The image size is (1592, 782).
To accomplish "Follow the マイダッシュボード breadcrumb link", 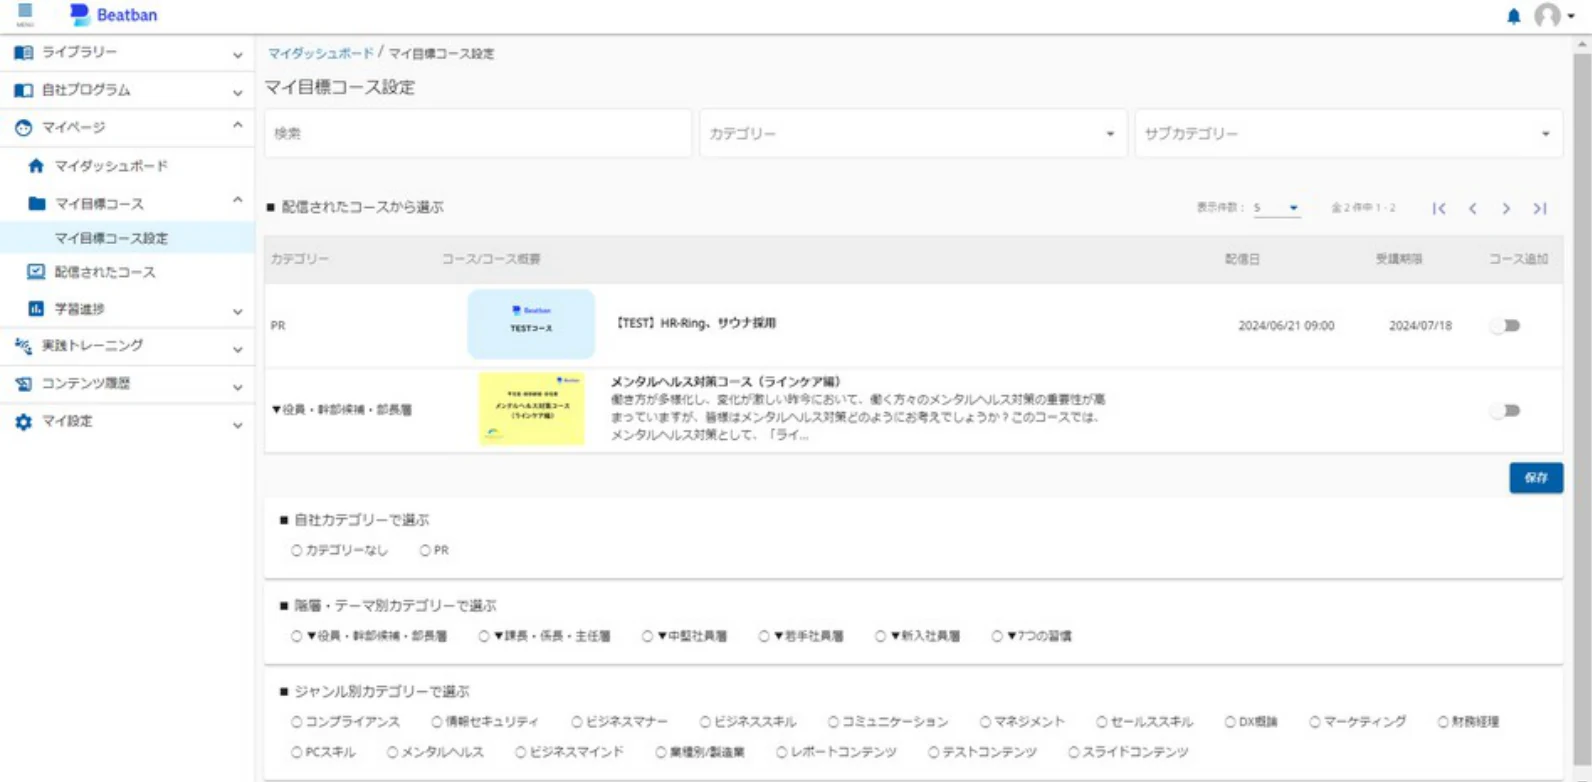I will [320, 54].
